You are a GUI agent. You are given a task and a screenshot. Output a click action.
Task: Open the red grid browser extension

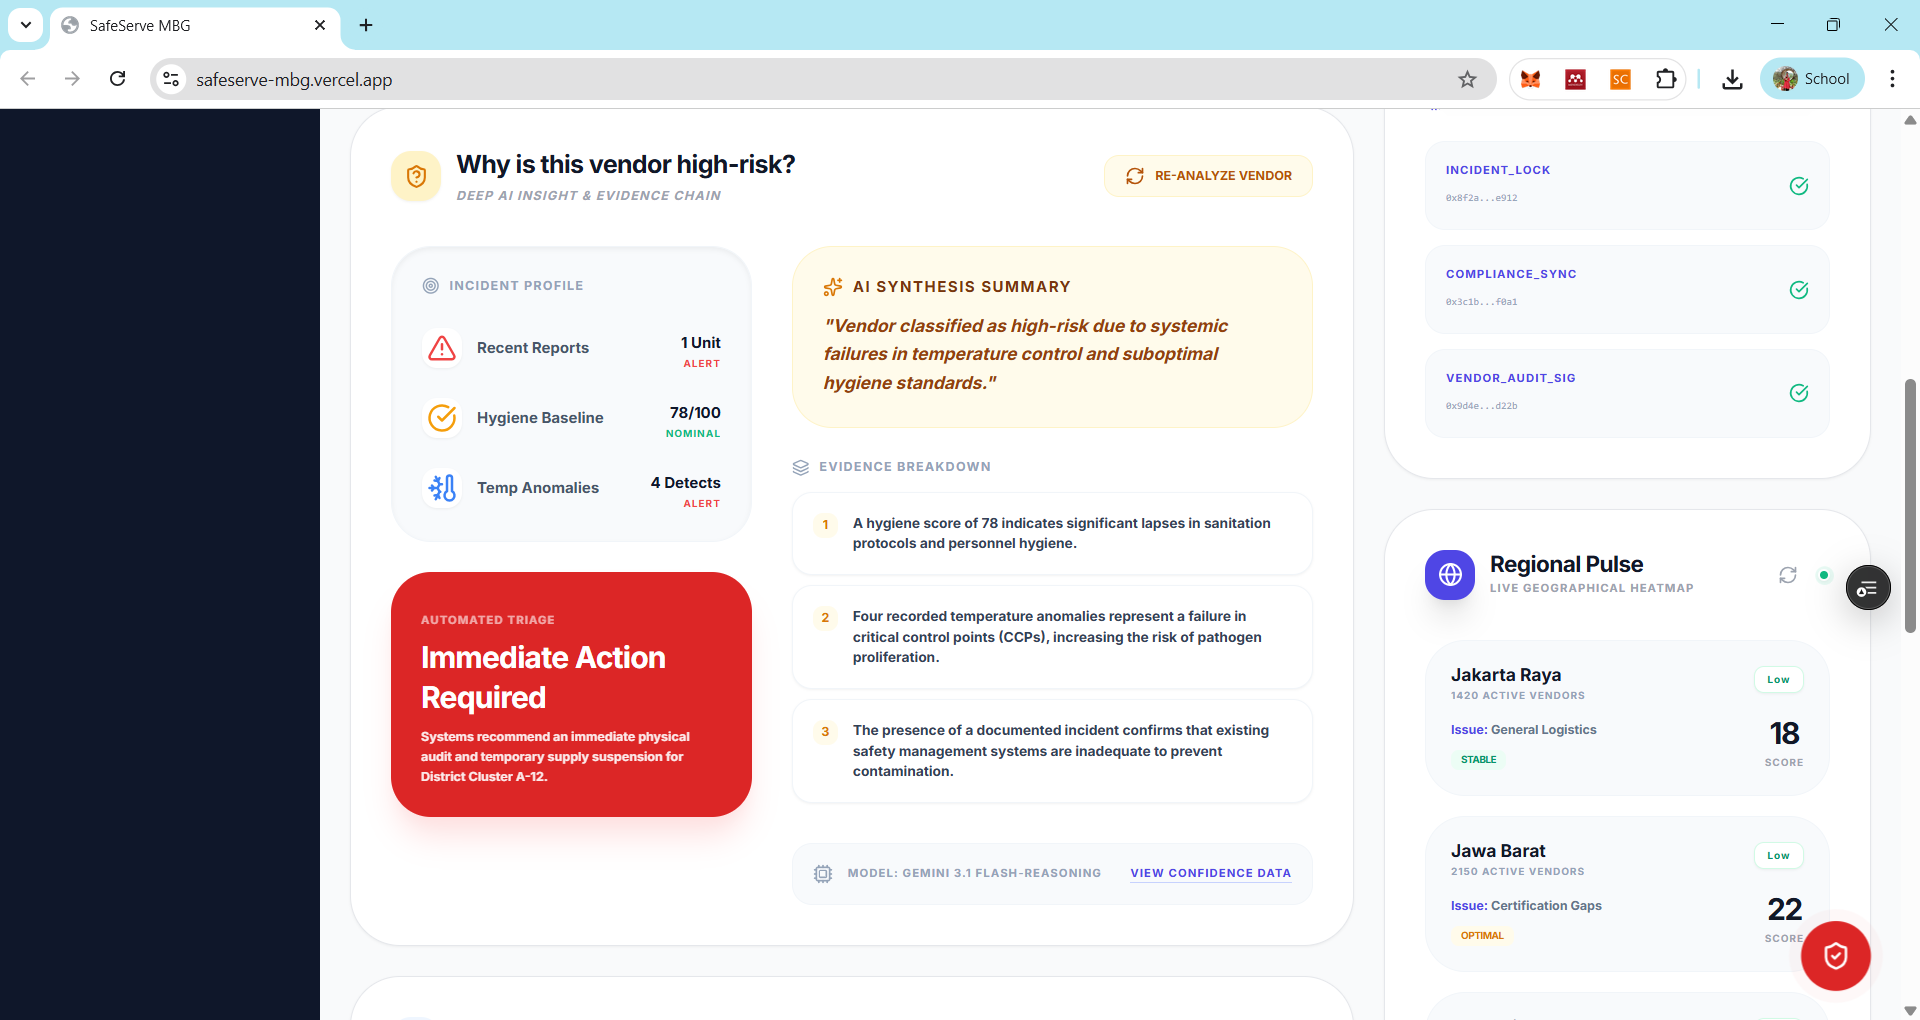pos(1575,79)
